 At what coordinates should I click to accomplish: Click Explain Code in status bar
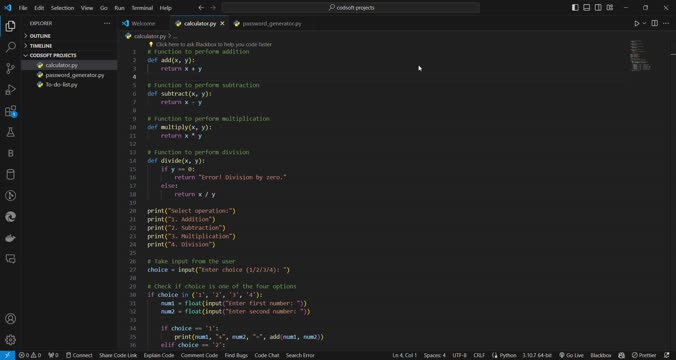159,355
